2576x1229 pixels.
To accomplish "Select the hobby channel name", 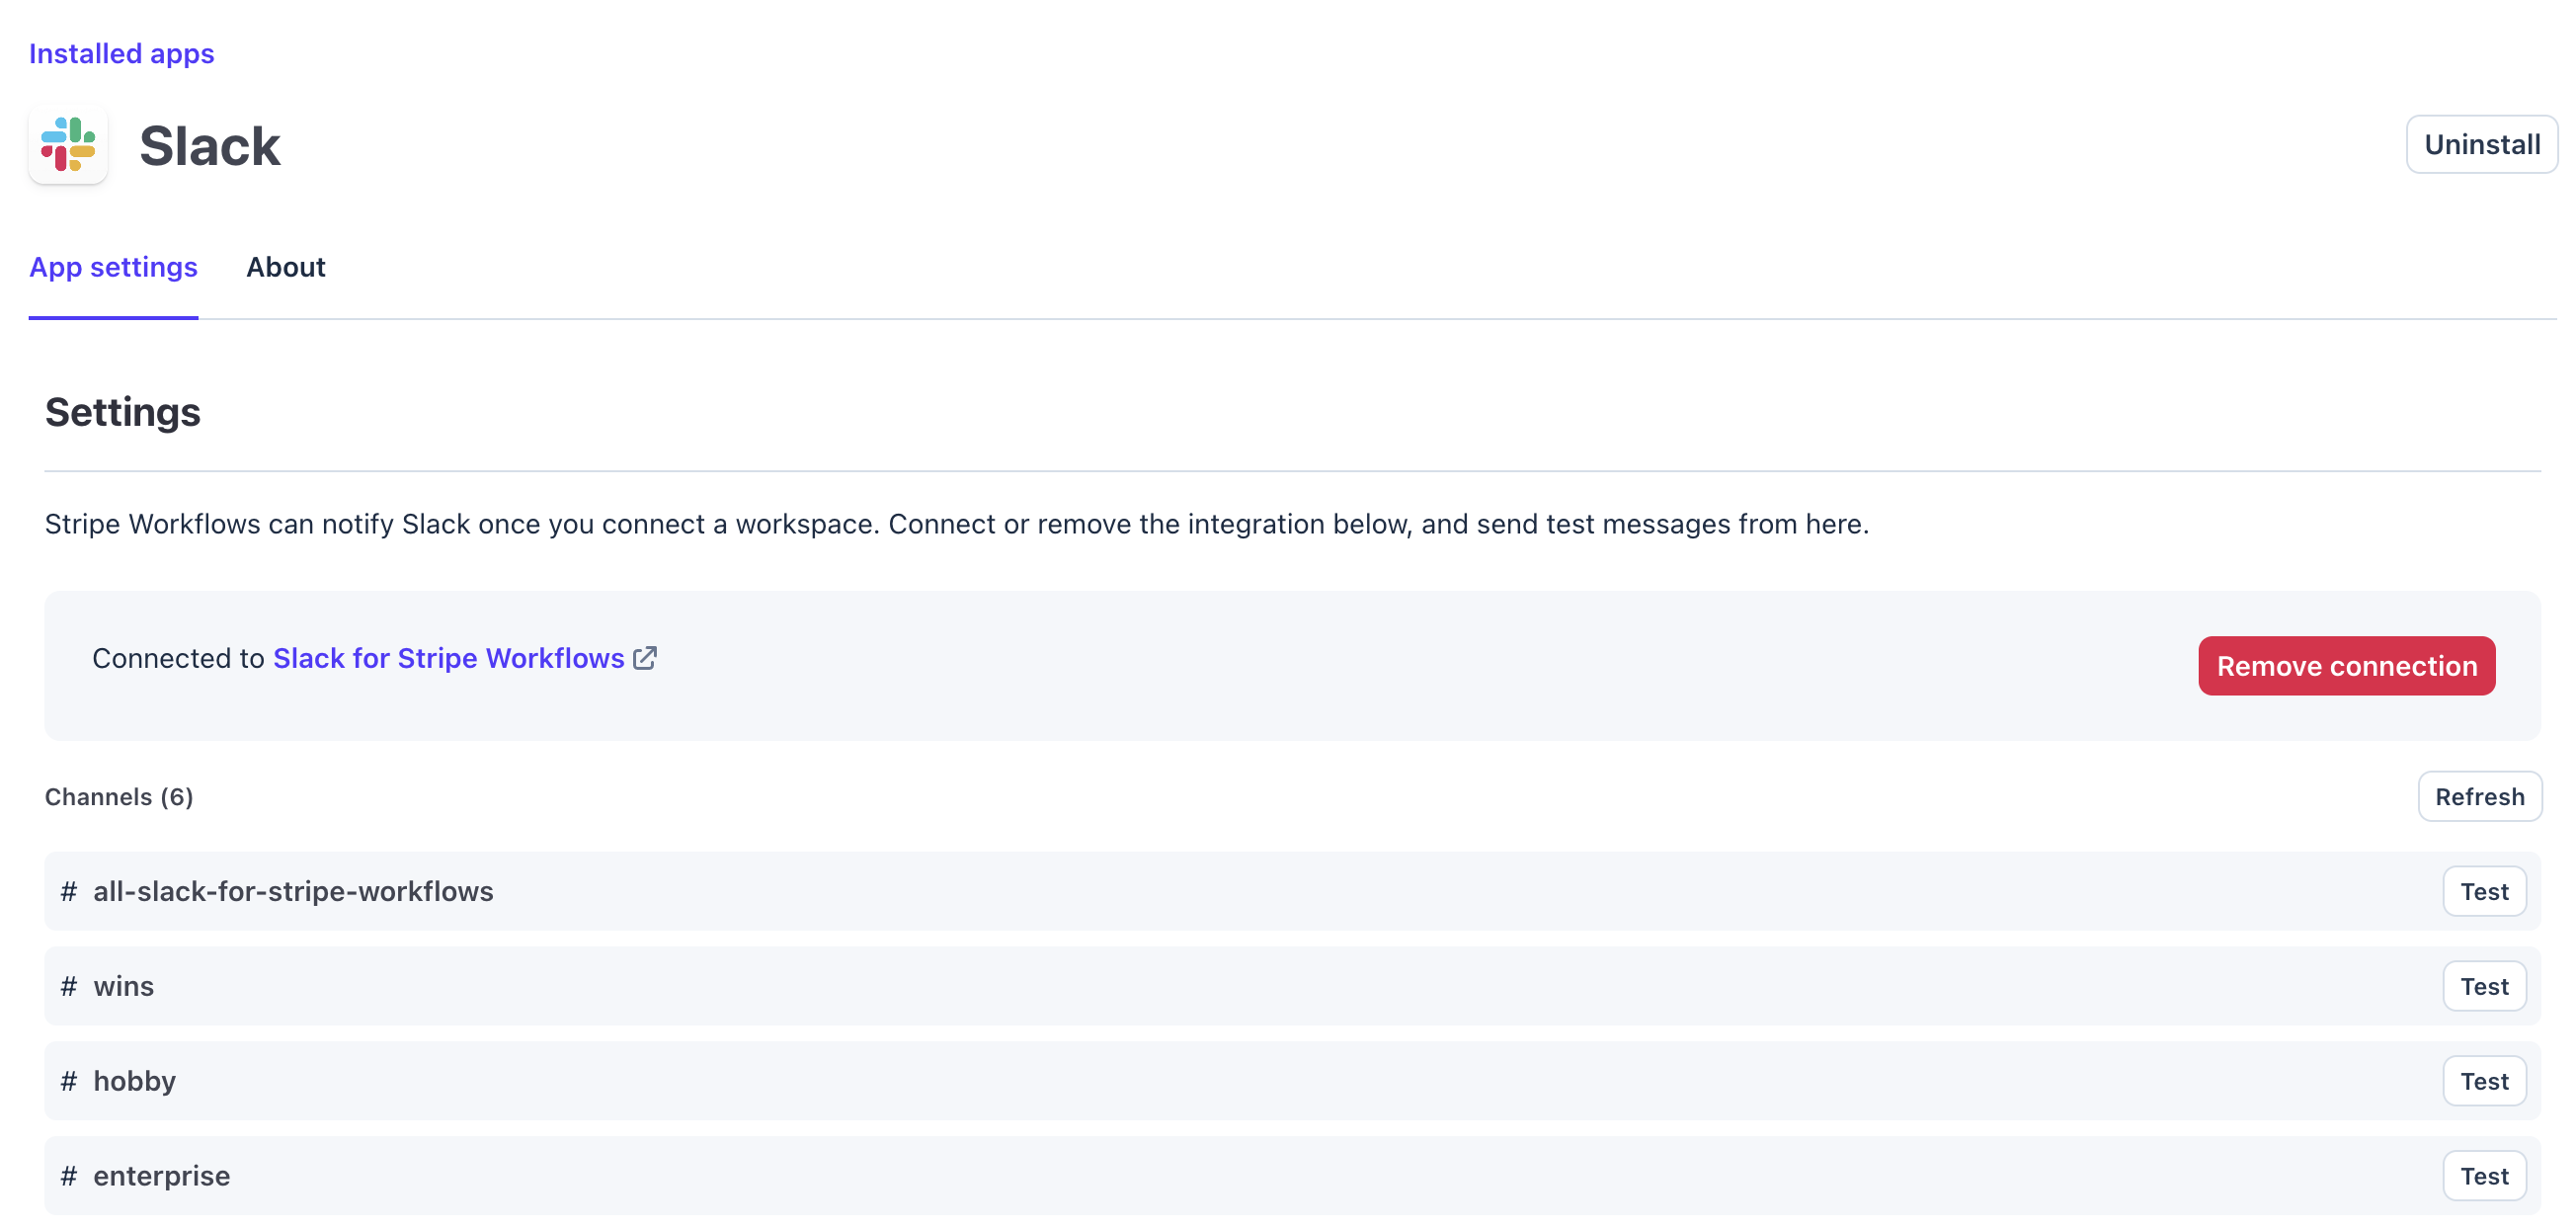I will (134, 1082).
